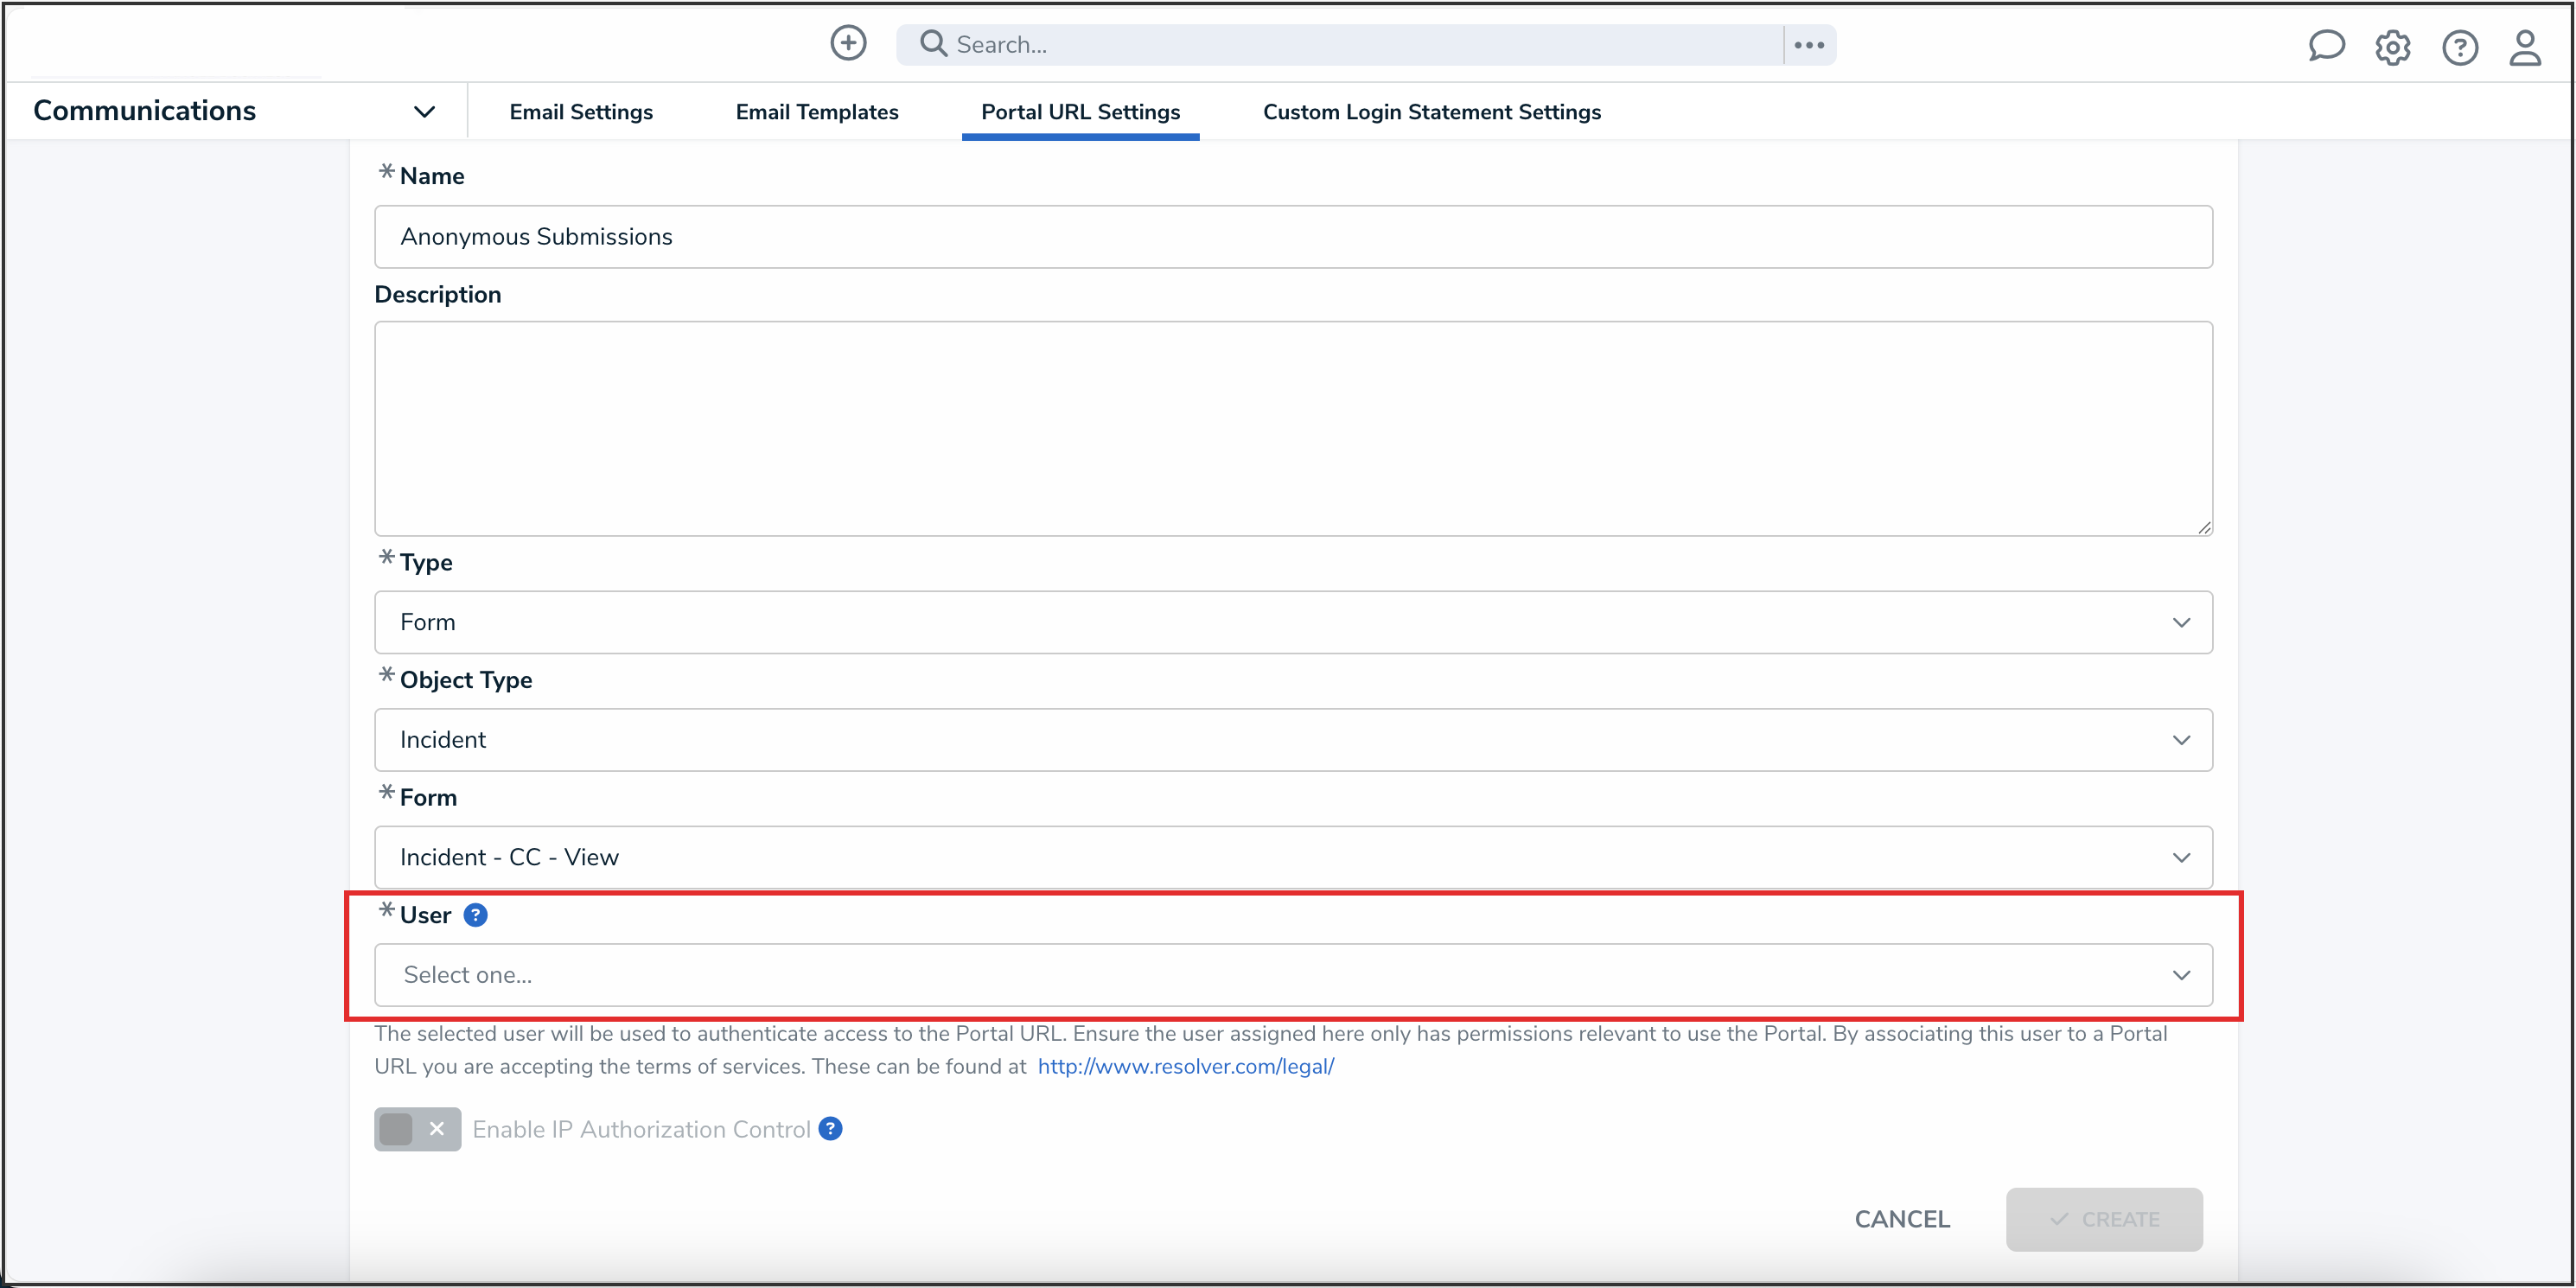Open the Object Type dropdown

click(x=1292, y=740)
